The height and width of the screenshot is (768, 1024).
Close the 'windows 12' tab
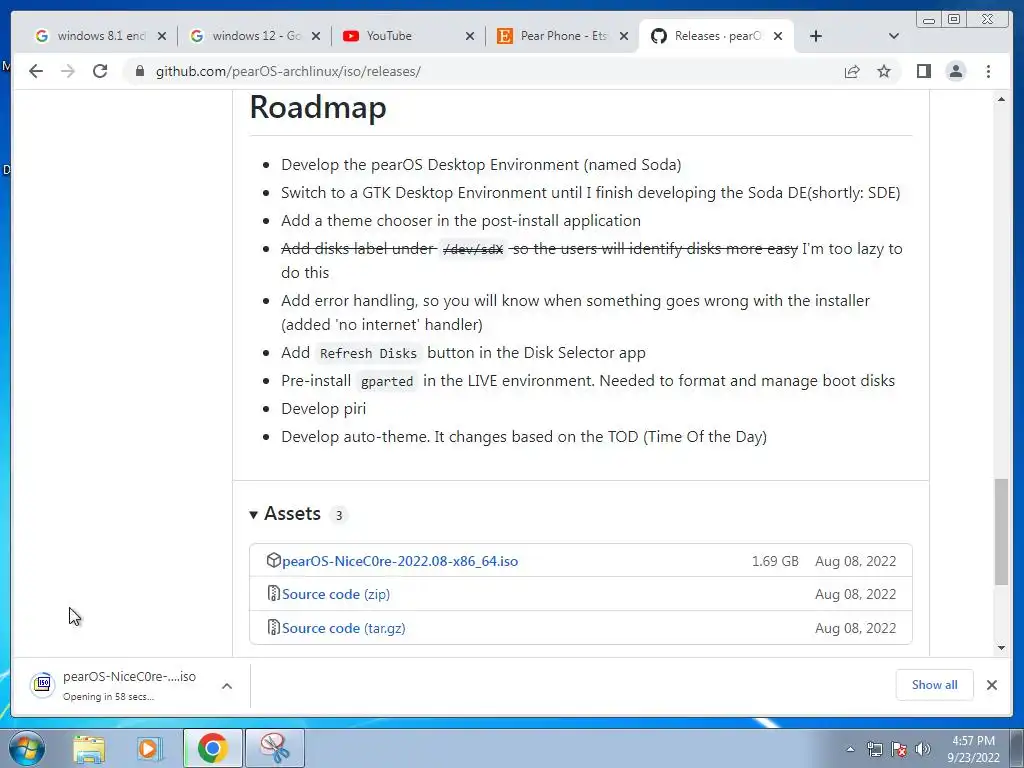tap(316, 36)
